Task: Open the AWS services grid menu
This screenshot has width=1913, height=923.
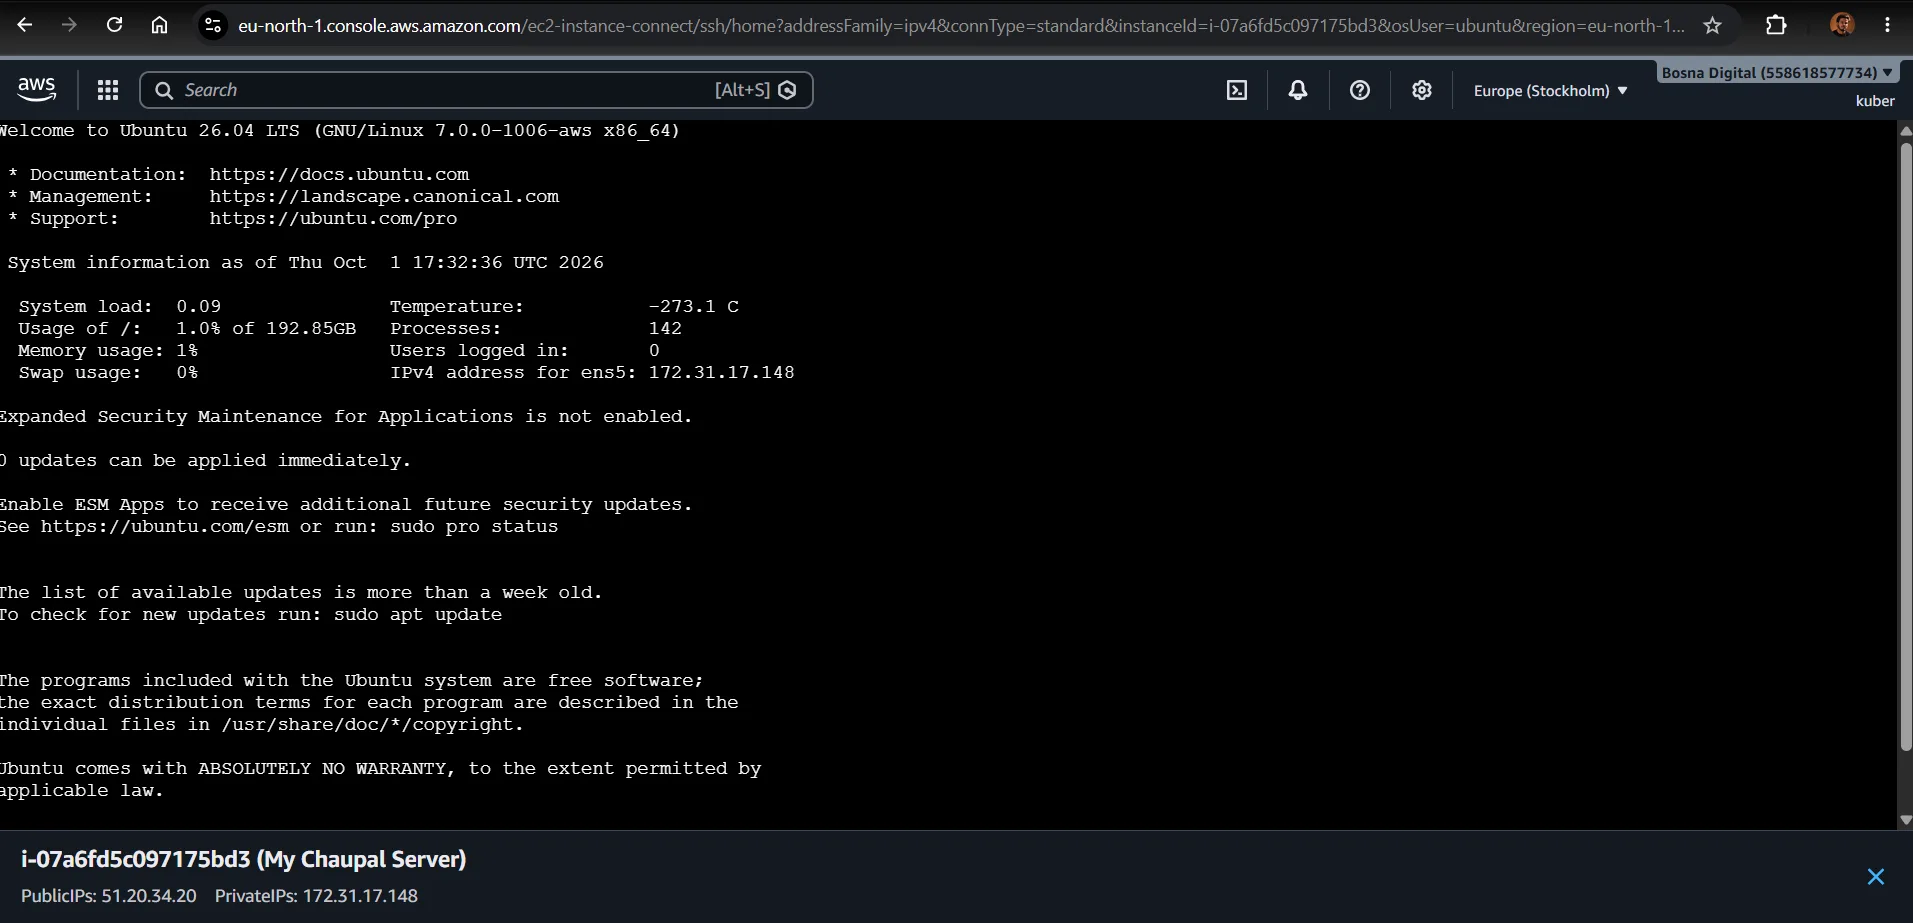Action: pos(108,90)
